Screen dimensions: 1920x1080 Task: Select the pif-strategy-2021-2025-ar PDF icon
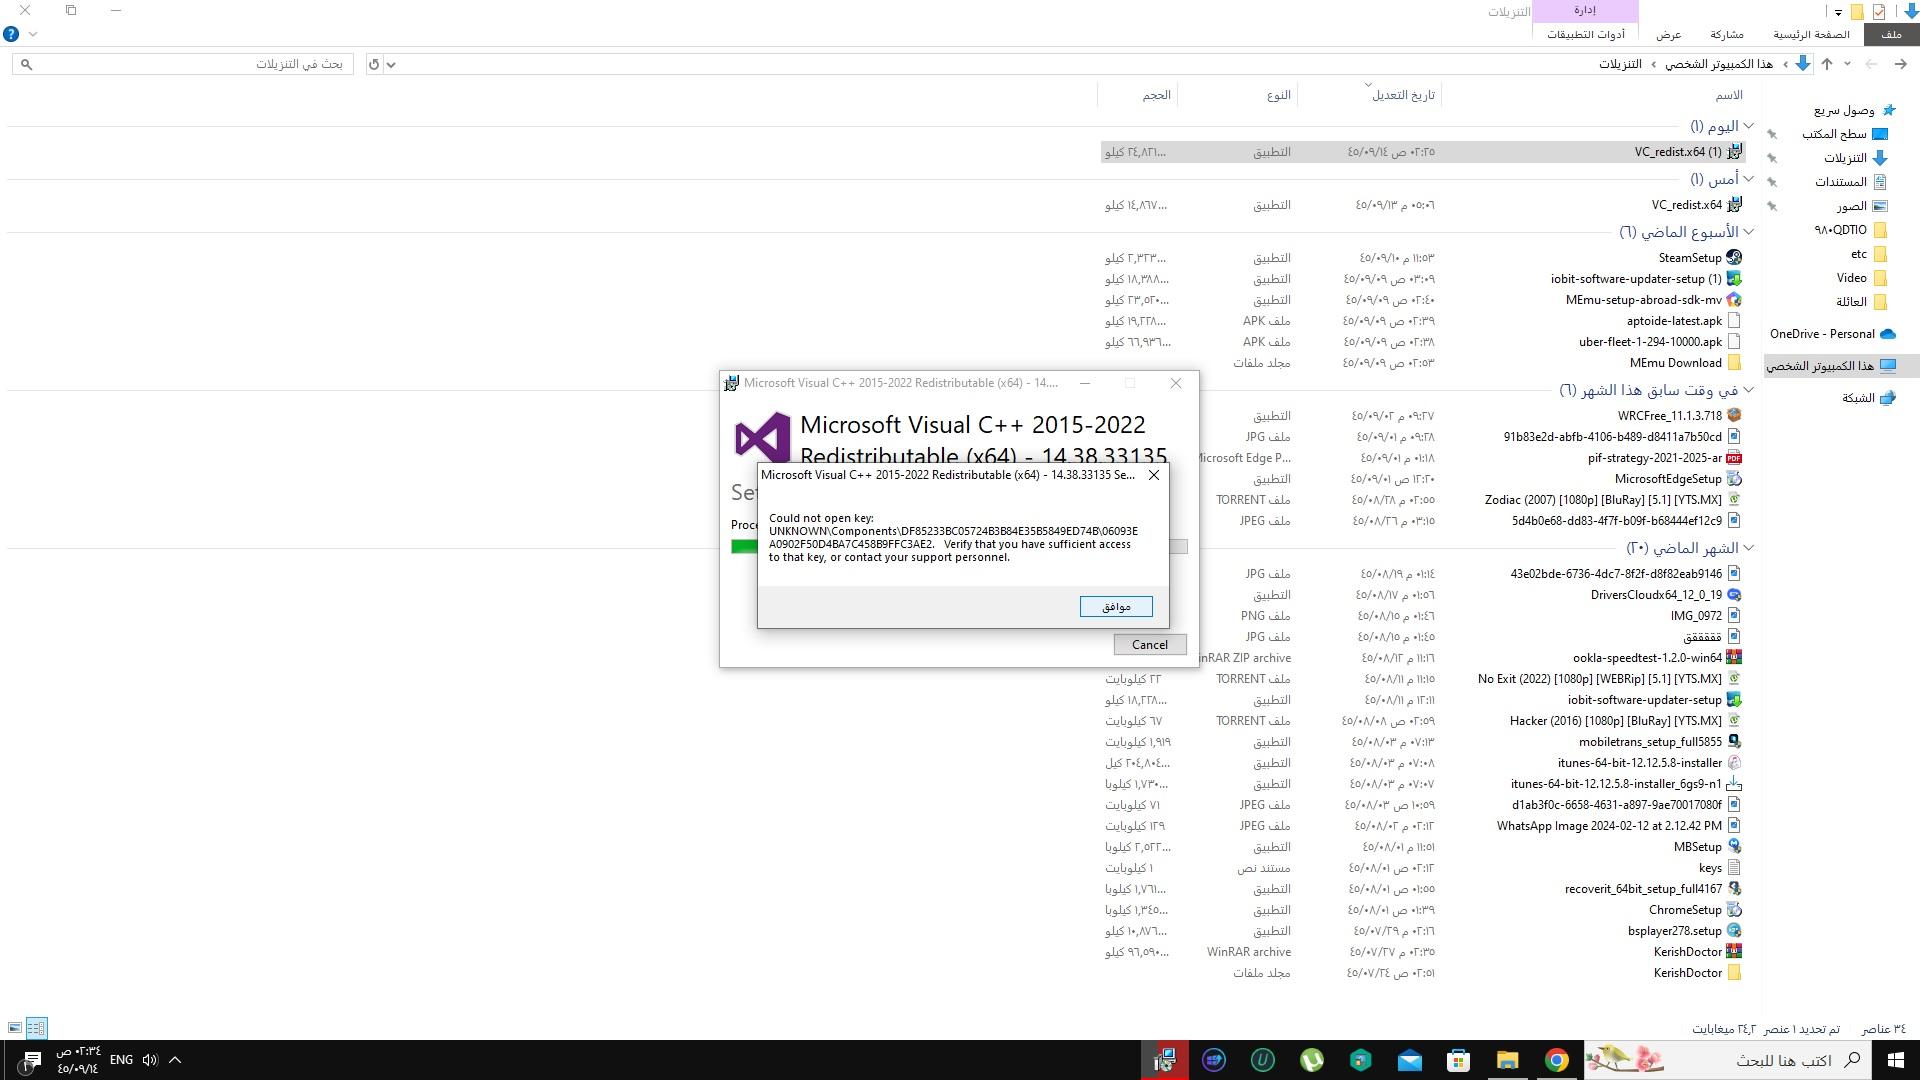click(1734, 458)
